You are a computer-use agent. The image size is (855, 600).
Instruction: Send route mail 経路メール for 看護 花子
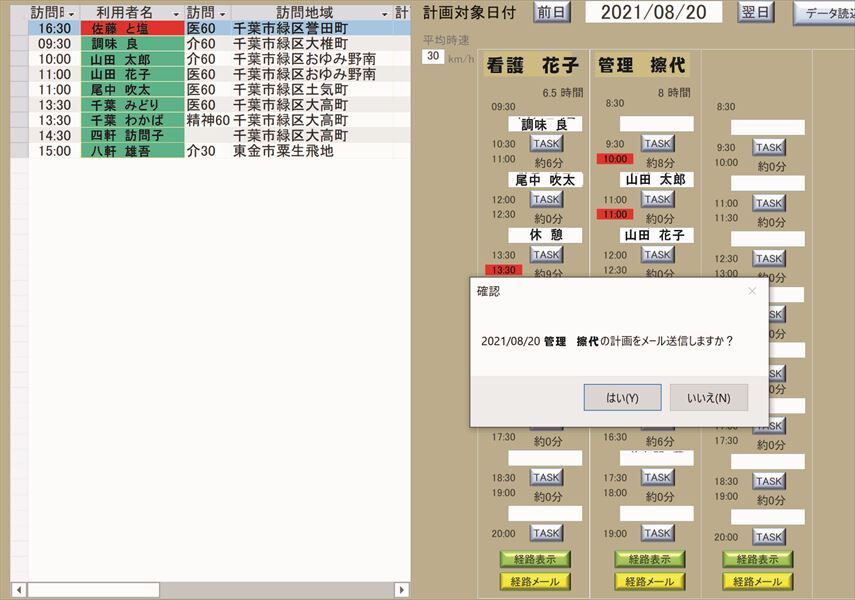click(535, 581)
